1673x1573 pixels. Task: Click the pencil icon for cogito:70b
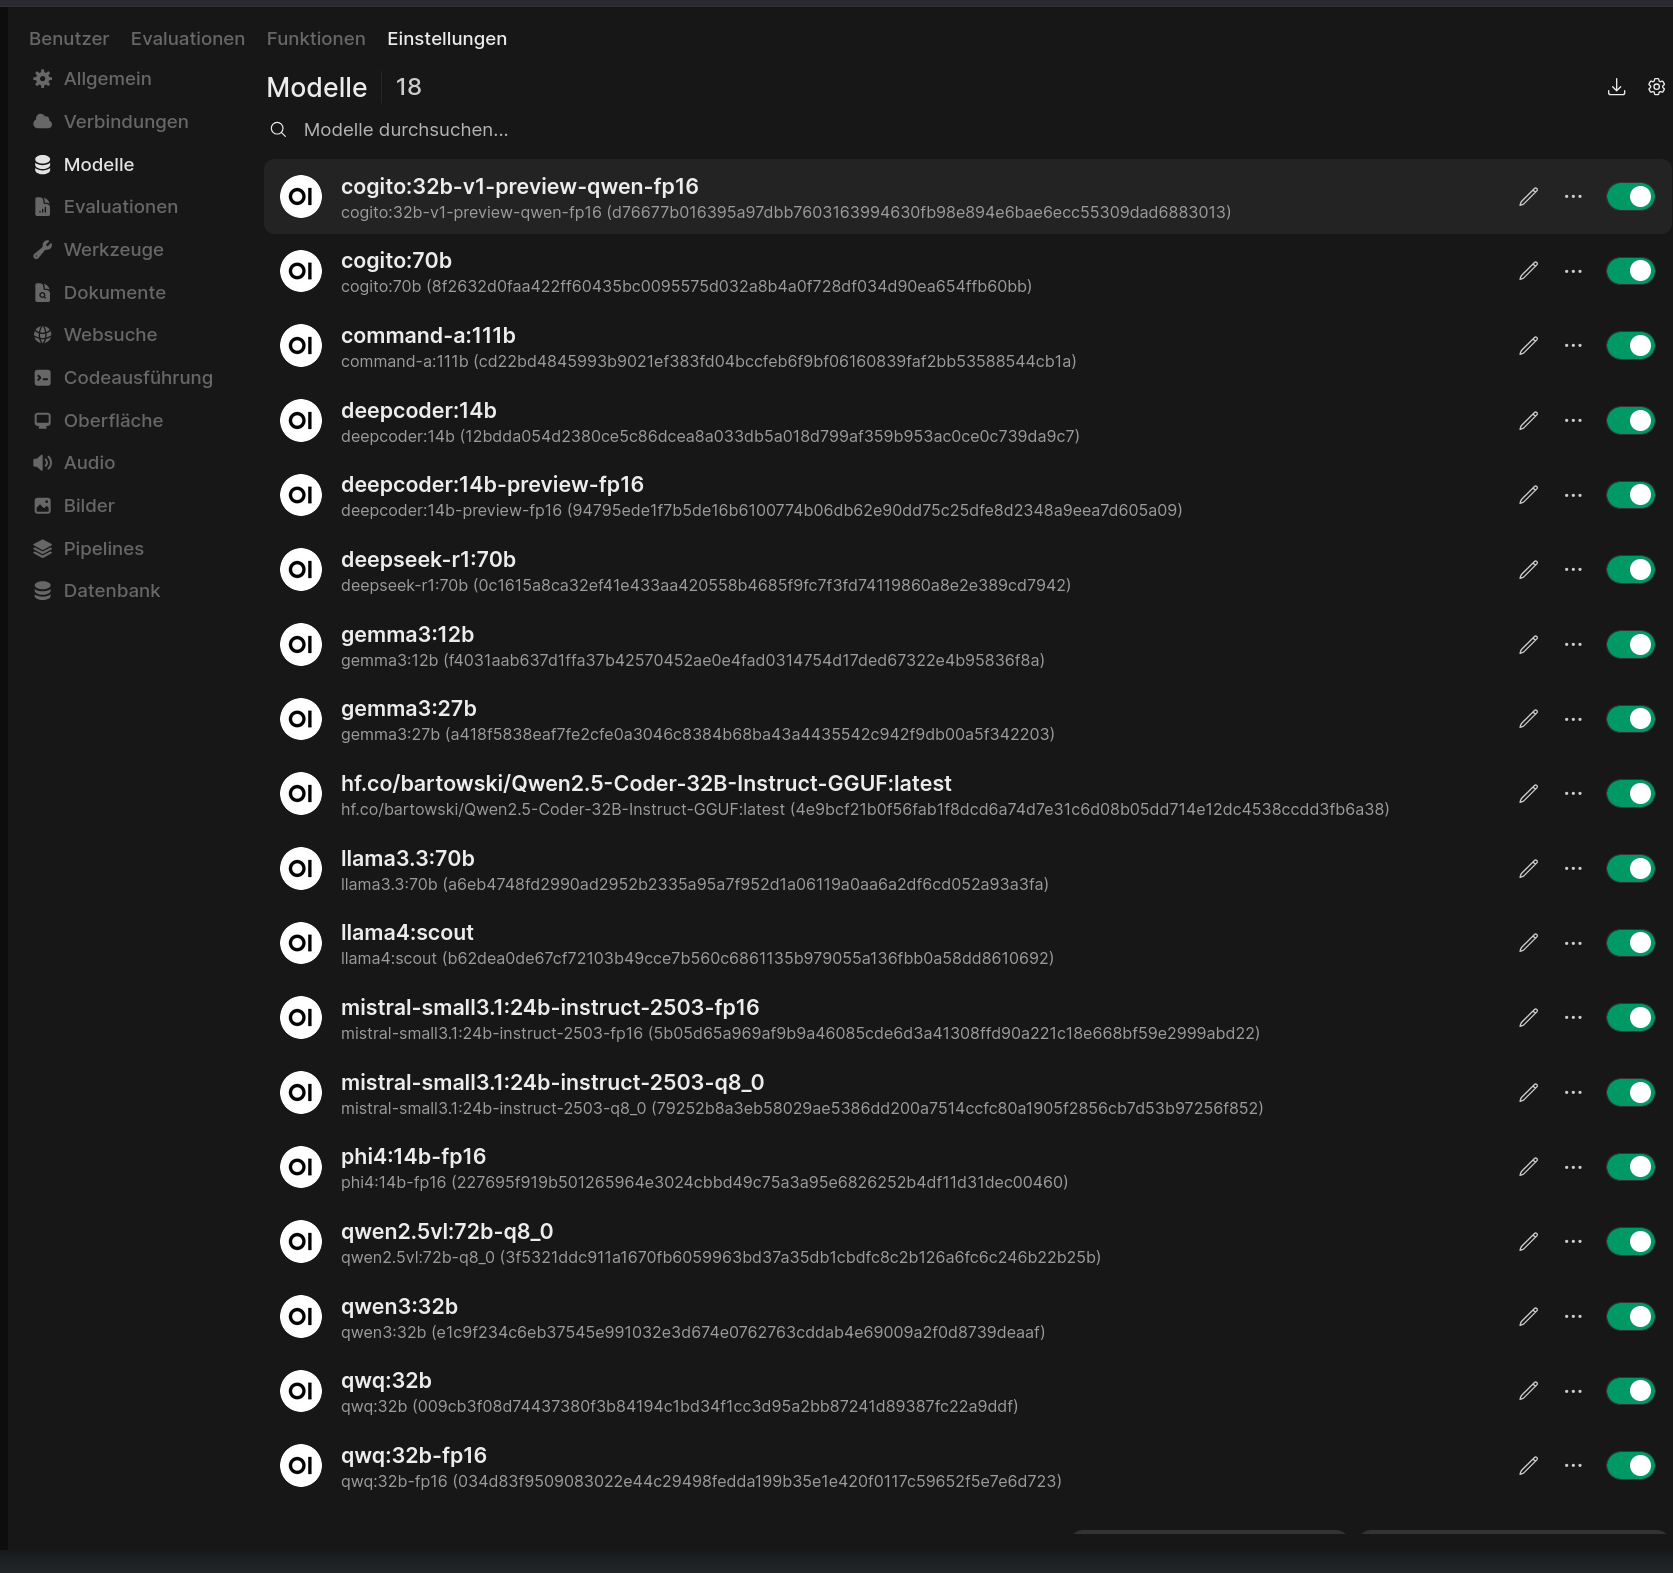[x=1528, y=271]
